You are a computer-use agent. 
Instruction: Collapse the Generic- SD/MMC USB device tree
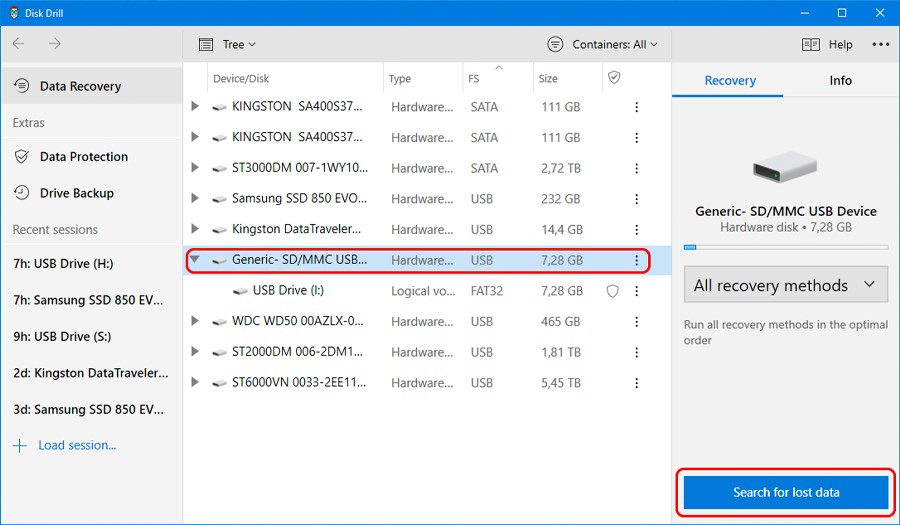coord(195,260)
